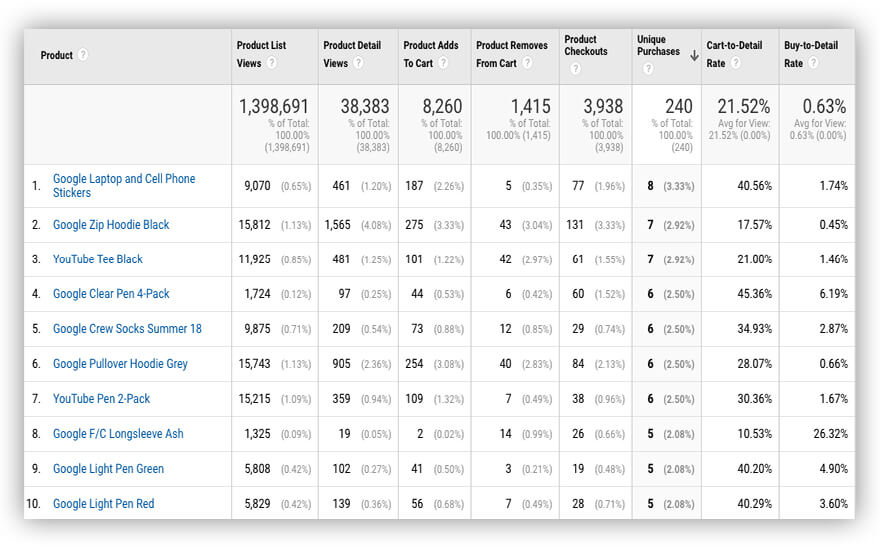Click the help icon for Product Adds To Cart
The height and width of the screenshot is (548, 880).
pos(443,63)
